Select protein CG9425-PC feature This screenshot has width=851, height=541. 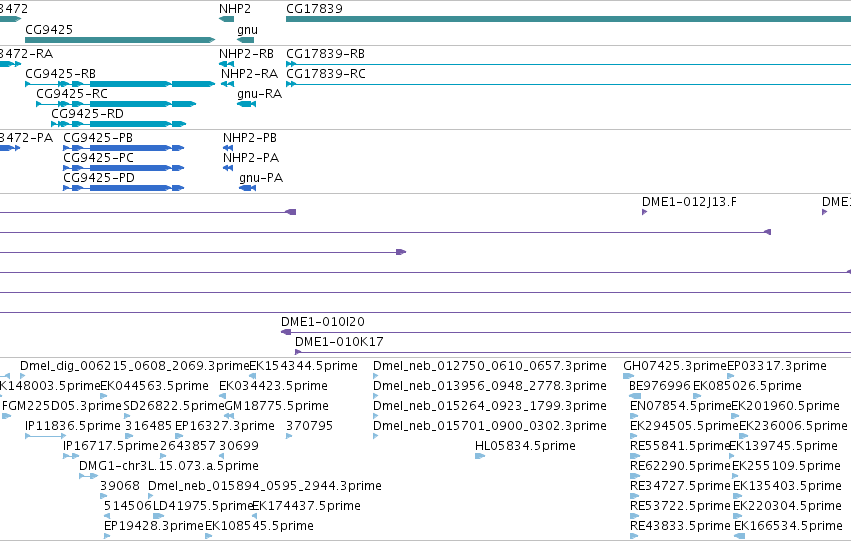coord(124,168)
